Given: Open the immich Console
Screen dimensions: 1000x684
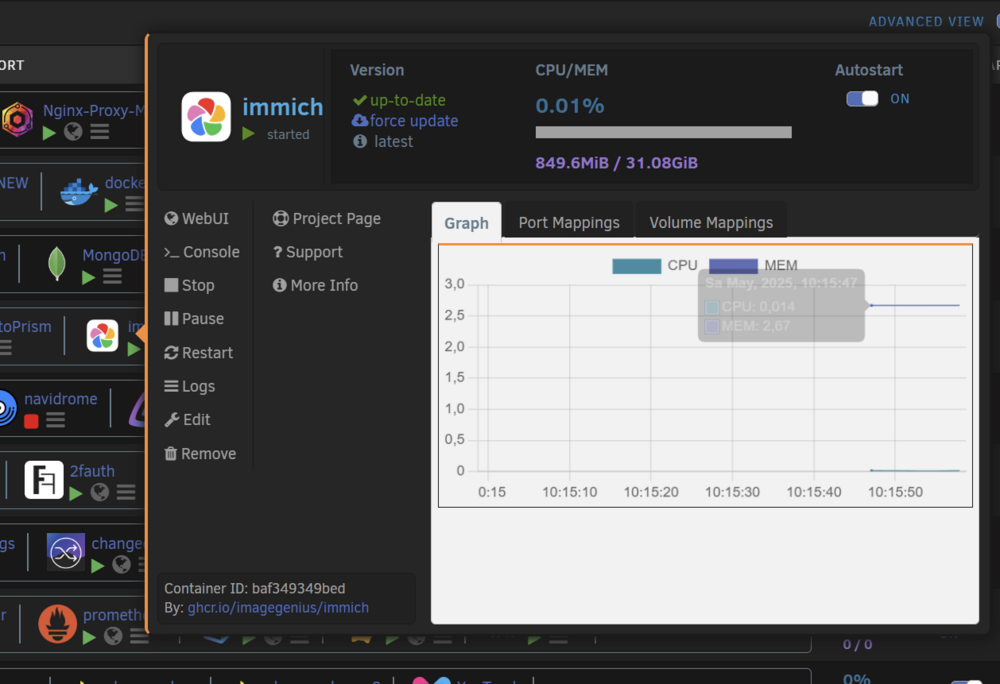Looking at the screenshot, I should [202, 252].
